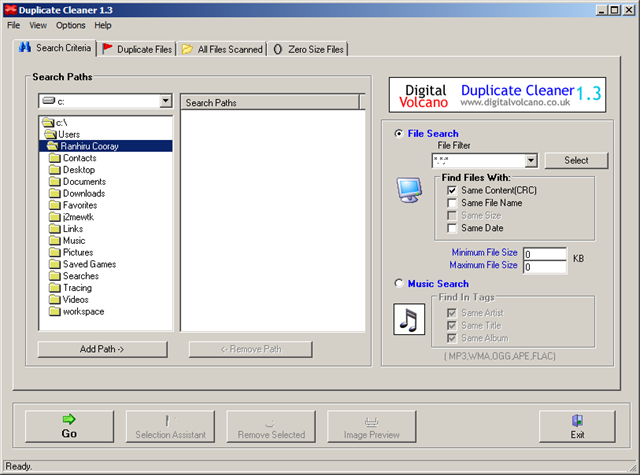
Task: Click the Music folder icon
Action: [54, 241]
